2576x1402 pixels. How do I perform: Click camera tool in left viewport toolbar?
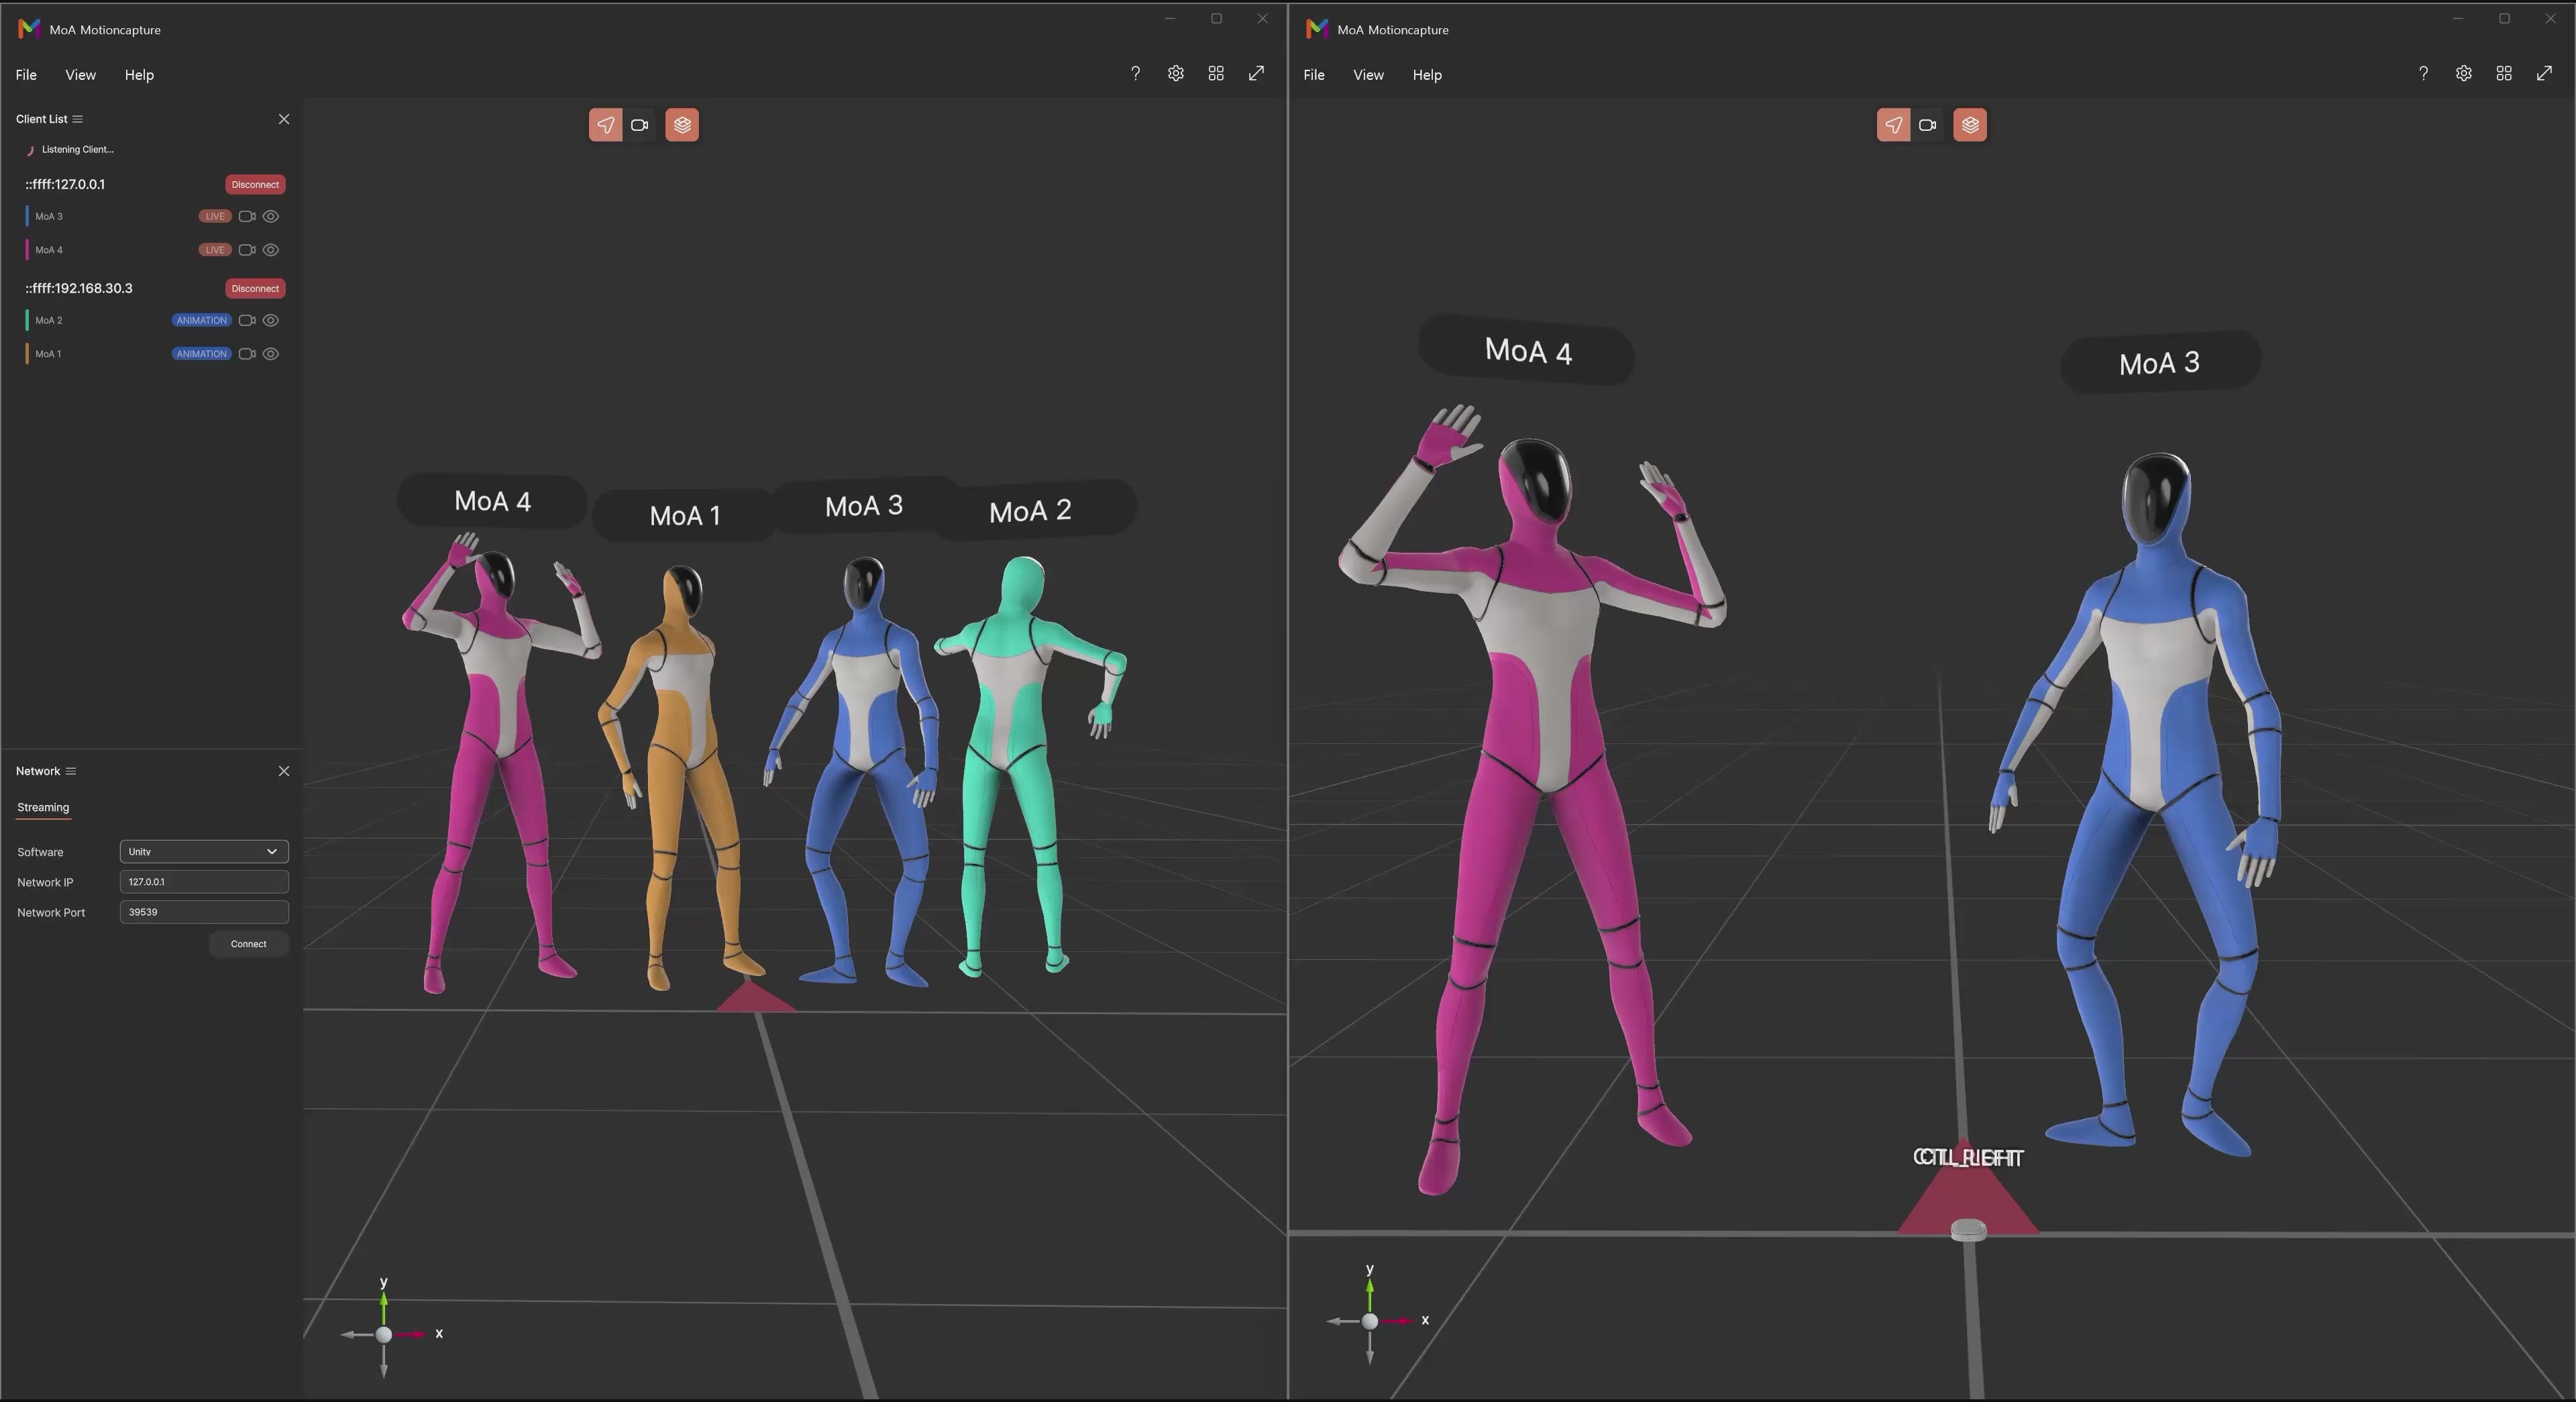tap(640, 125)
